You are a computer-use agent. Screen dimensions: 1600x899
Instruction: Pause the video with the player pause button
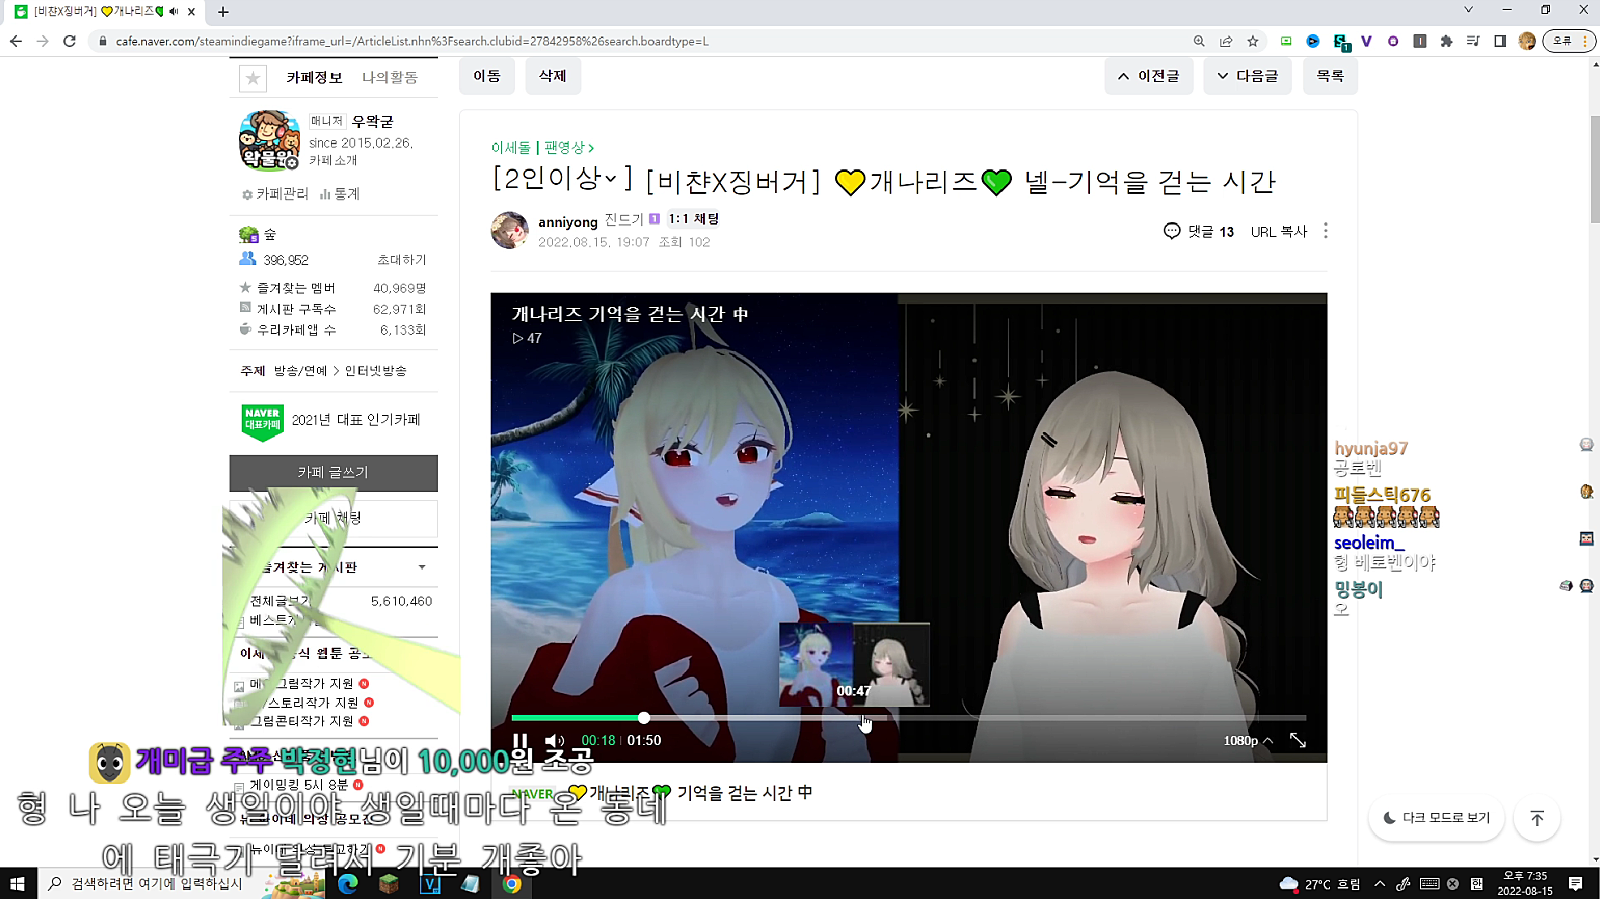tap(520, 740)
